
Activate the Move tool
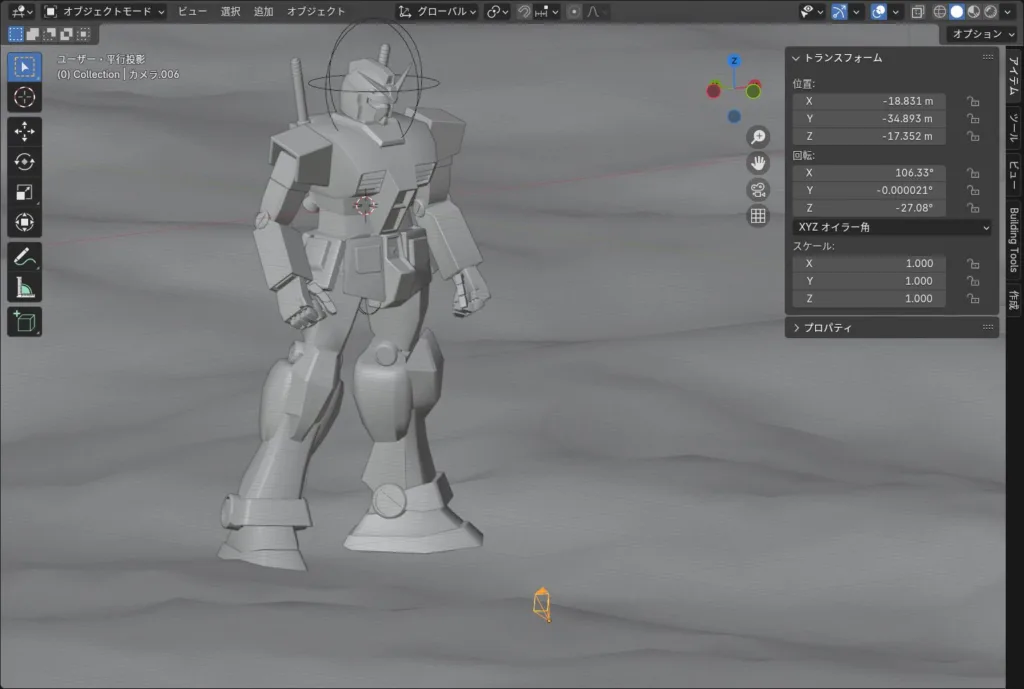[24, 131]
